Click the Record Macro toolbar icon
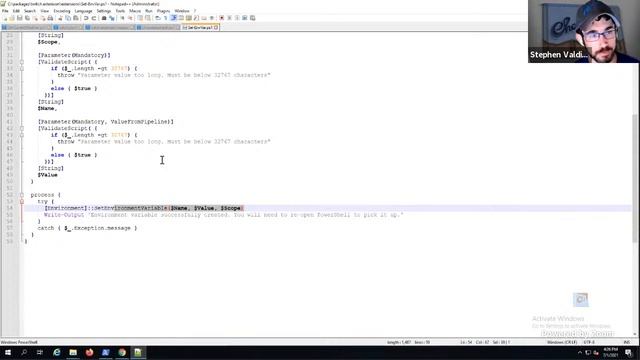640x360 pixels. [222, 18]
